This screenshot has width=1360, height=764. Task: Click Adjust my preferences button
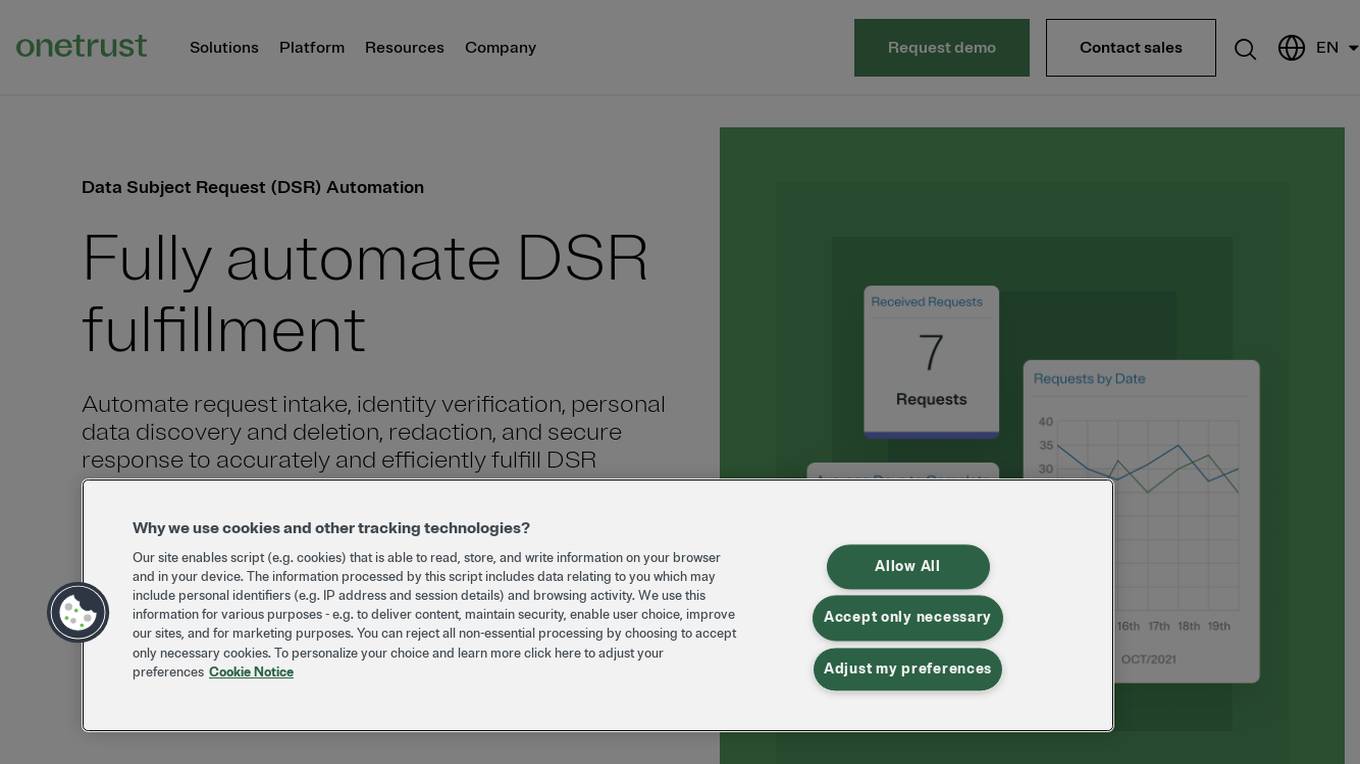[907, 669]
